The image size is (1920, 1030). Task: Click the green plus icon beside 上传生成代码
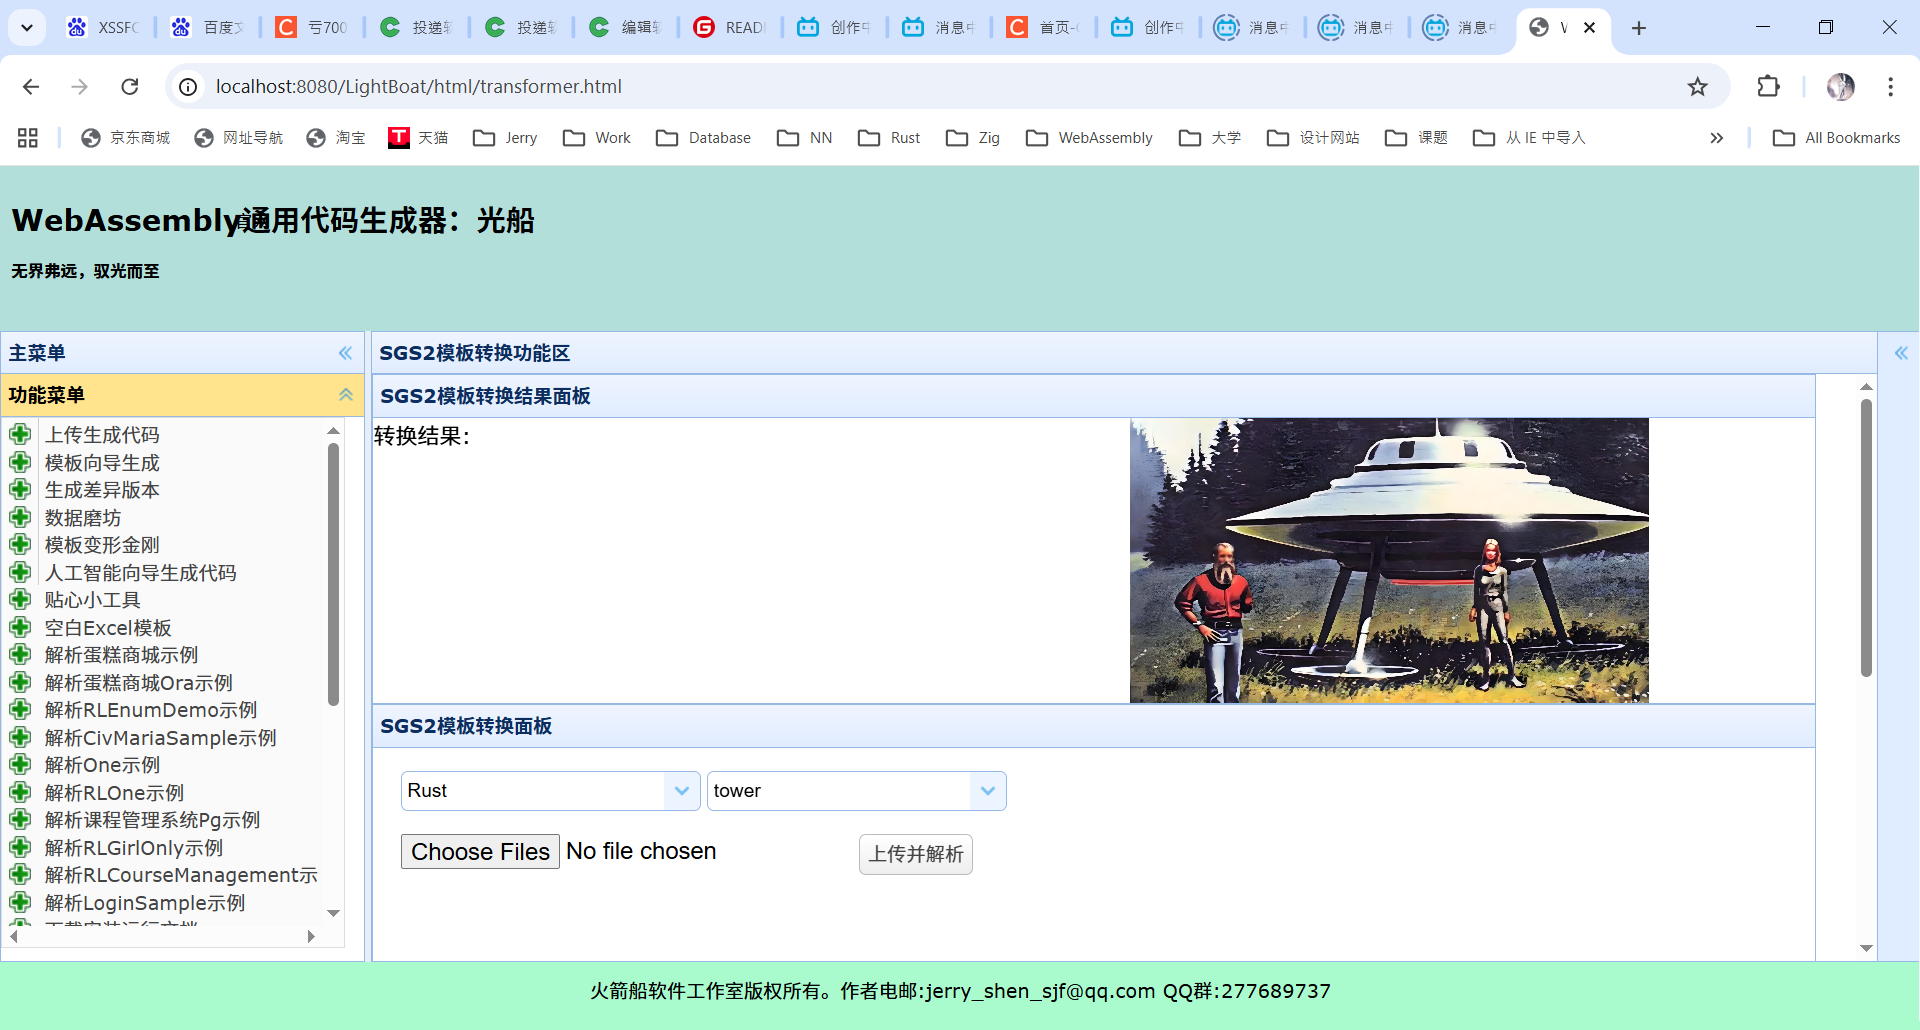22,434
